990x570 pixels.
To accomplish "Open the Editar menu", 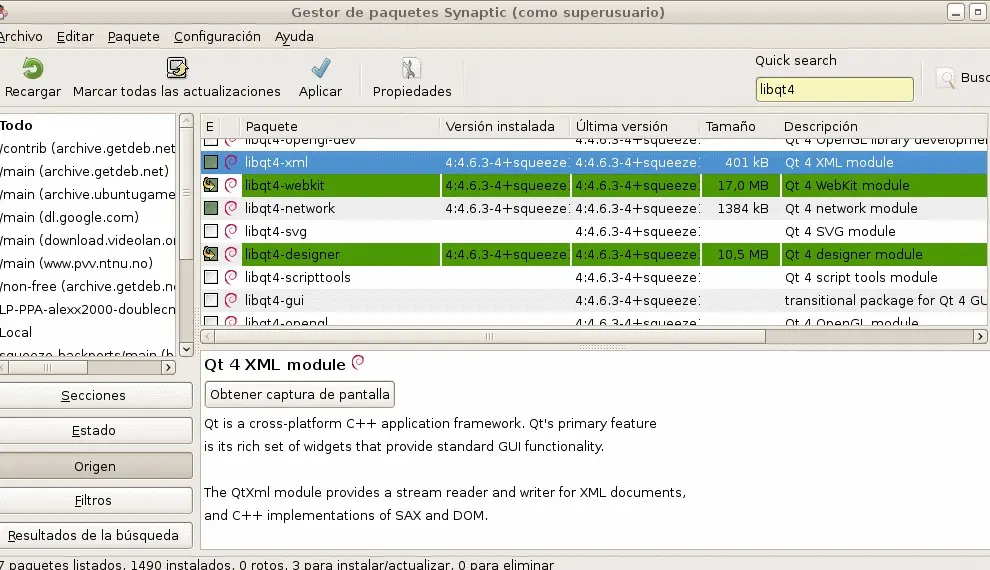I will pyautogui.click(x=75, y=37).
